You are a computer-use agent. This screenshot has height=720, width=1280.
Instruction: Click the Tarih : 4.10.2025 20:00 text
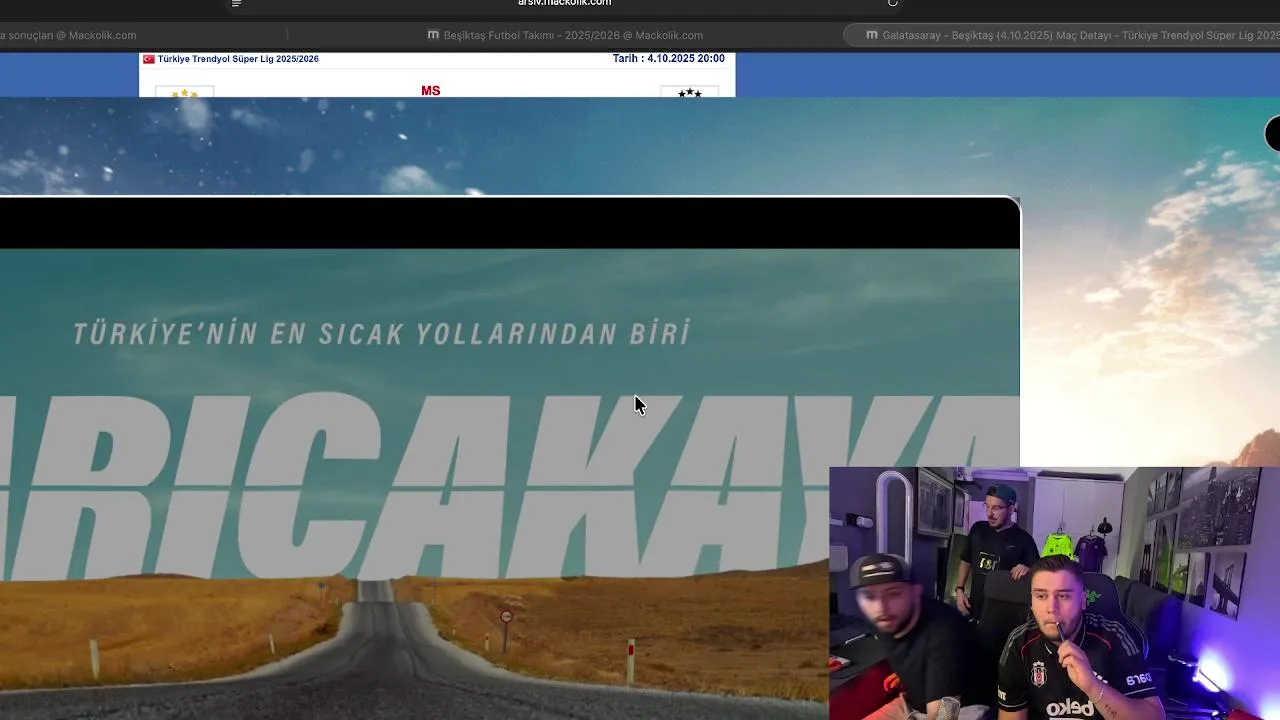point(669,59)
